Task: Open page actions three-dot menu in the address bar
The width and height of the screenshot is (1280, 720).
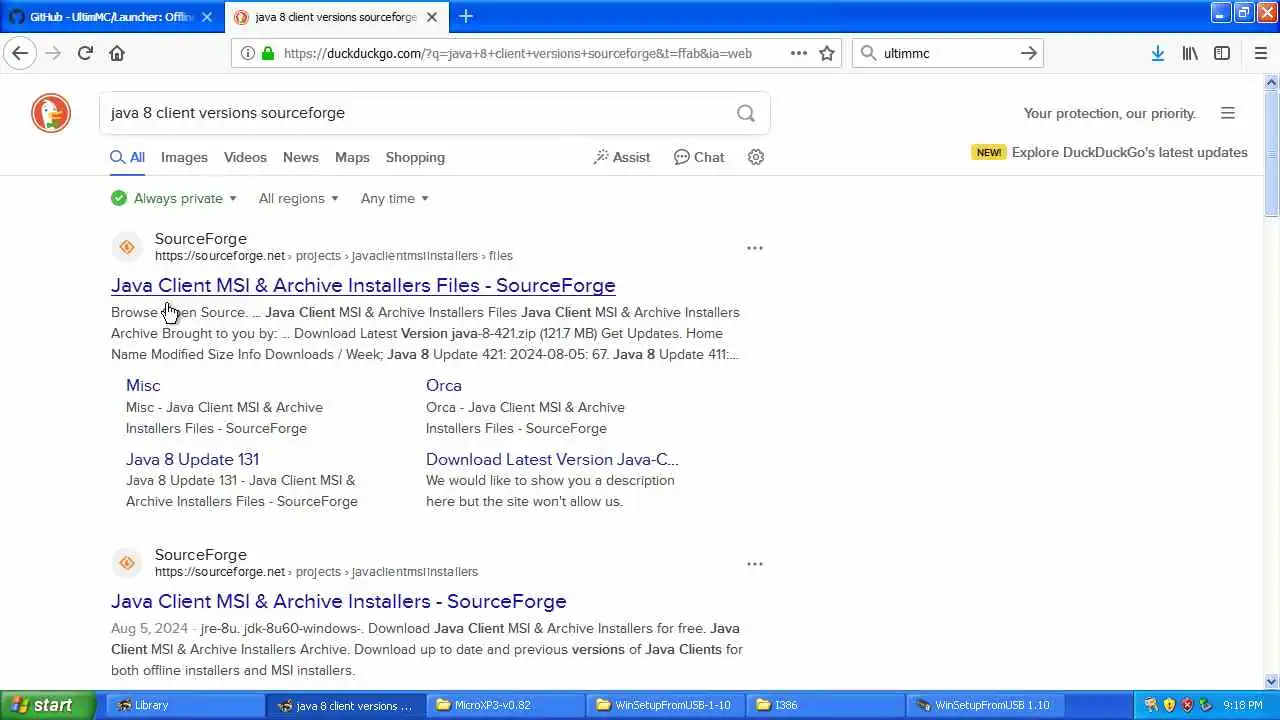Action: coord(799,53)
